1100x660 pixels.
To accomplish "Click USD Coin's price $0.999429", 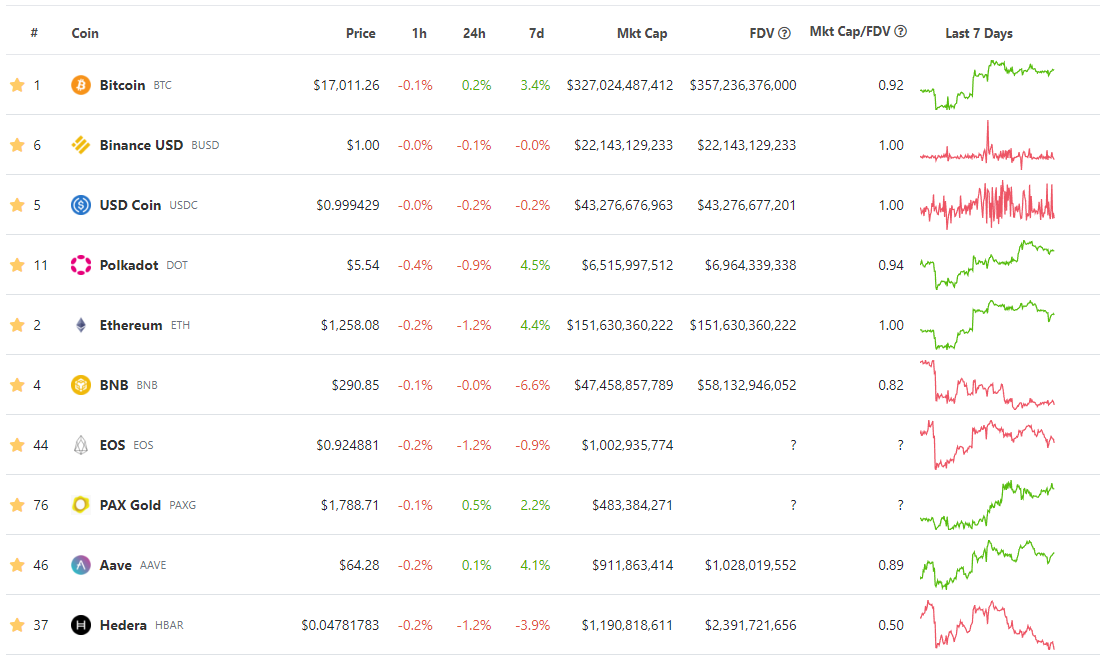I will (x=347, y=205).
